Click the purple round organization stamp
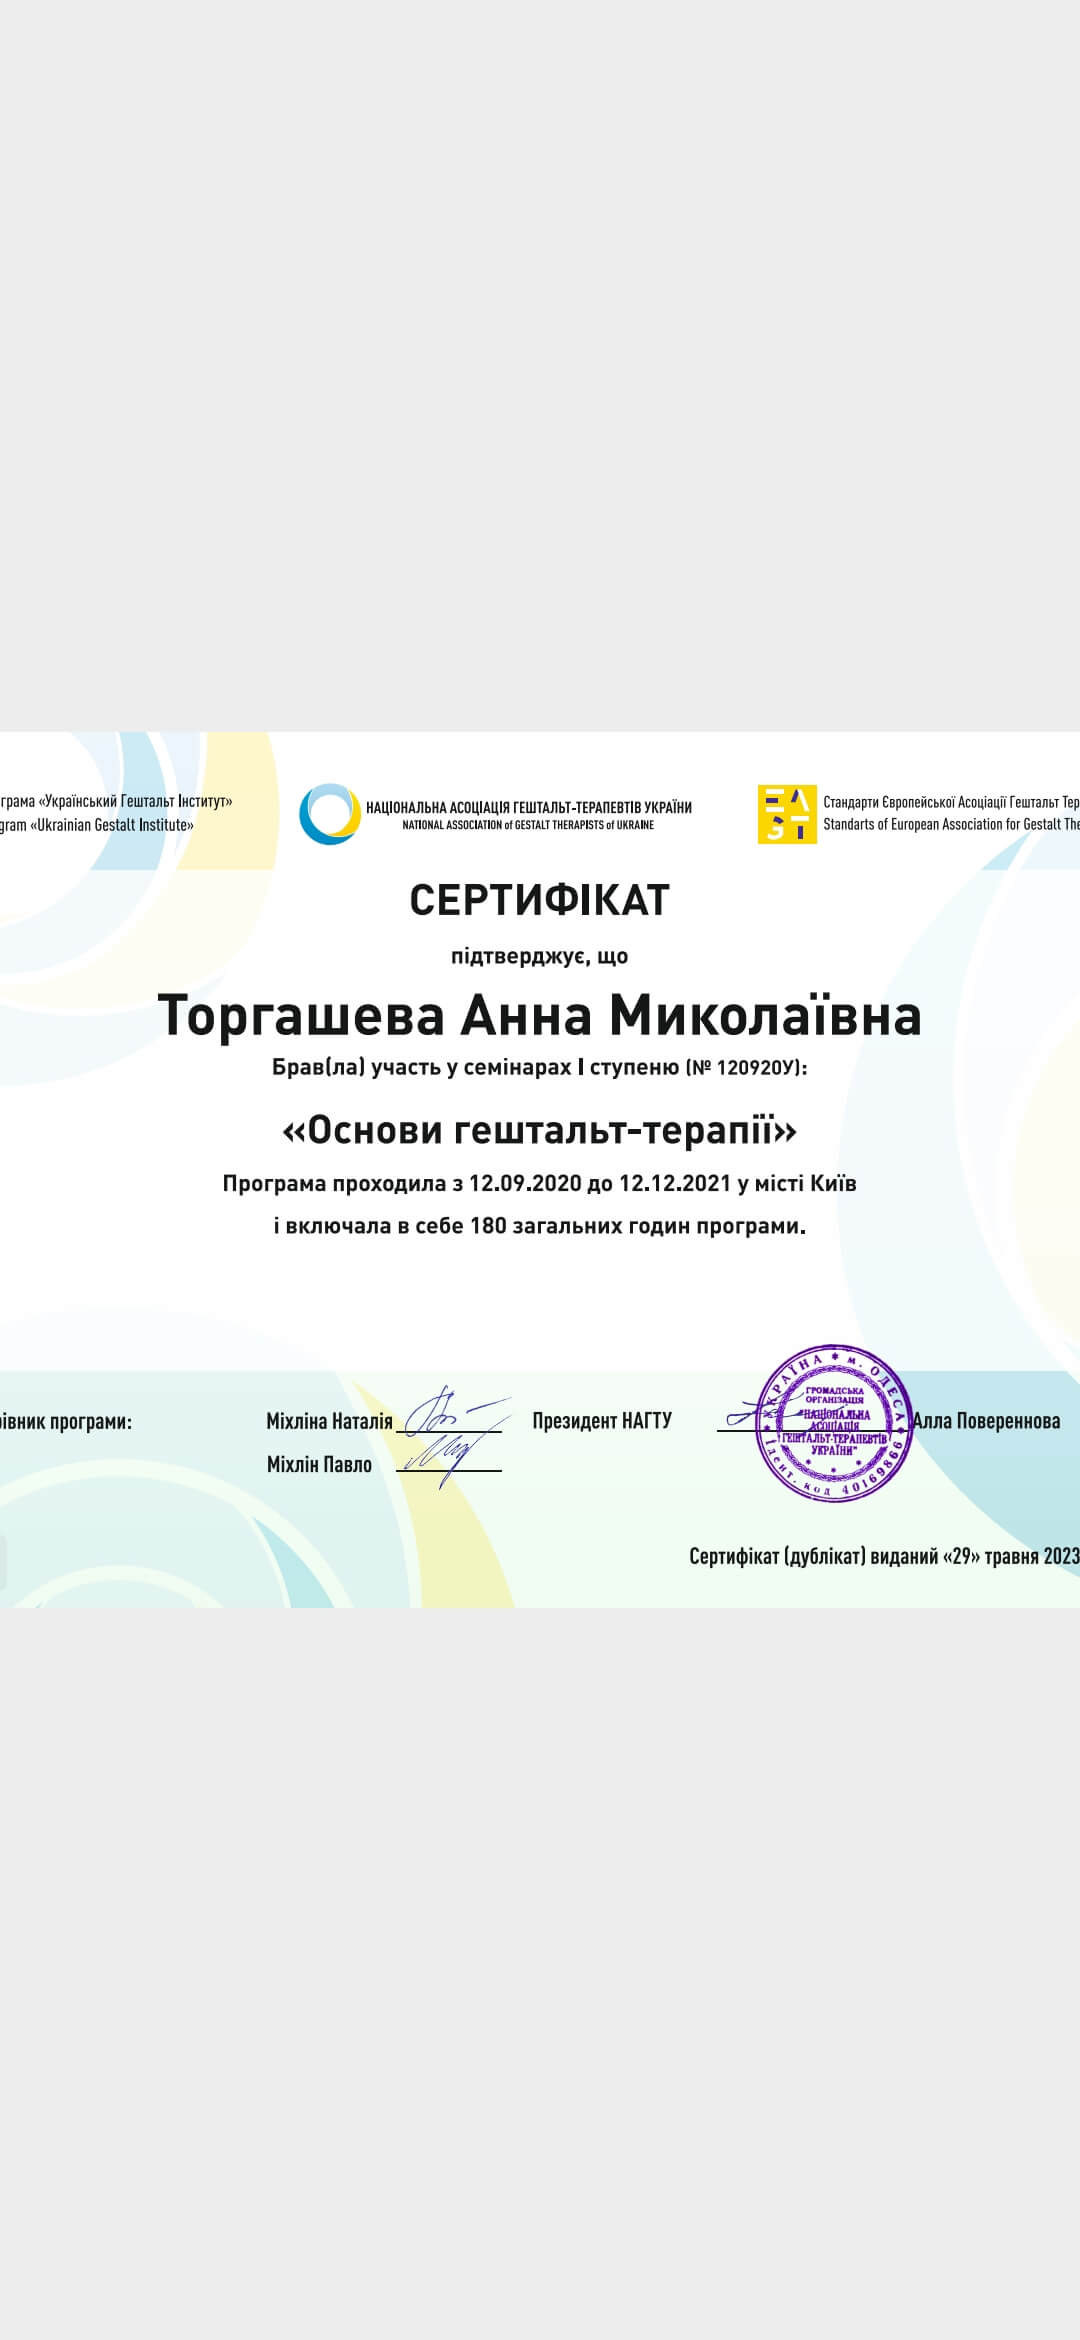1080x2340 pixels. pos(834,1423)
